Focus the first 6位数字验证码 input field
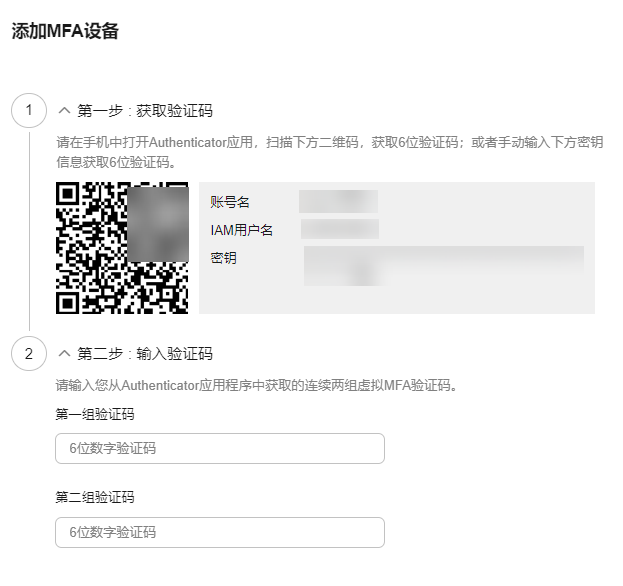 (x=220, y=448)
